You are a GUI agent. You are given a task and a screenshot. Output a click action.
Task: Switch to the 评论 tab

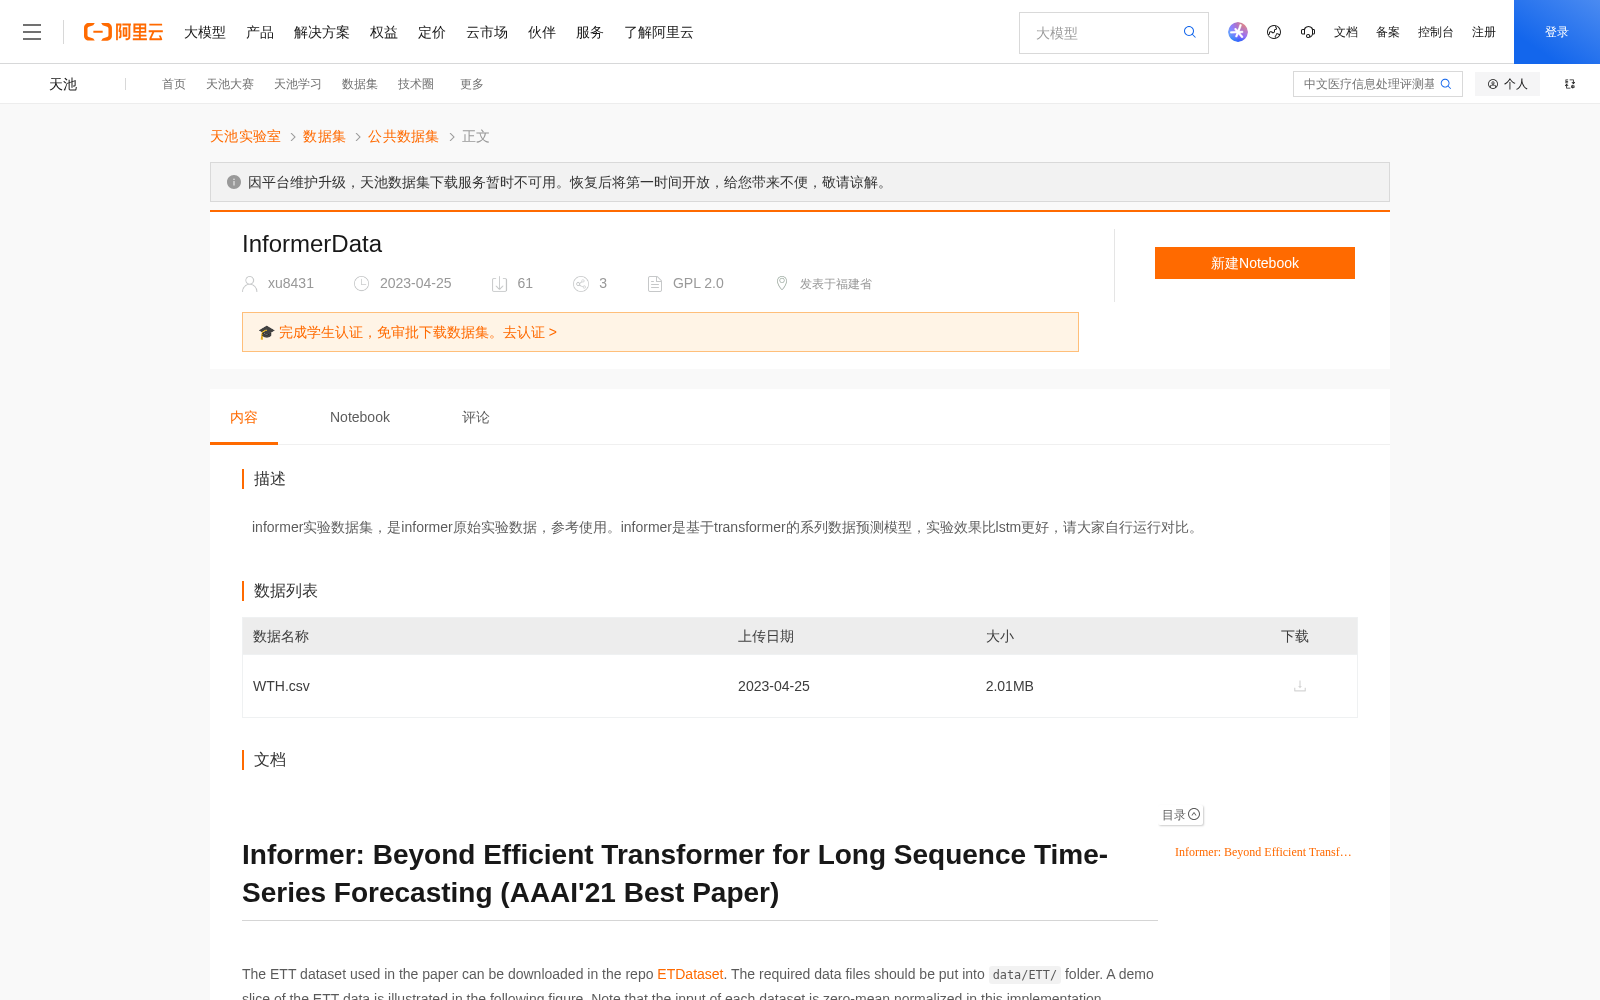coord(476,417)
